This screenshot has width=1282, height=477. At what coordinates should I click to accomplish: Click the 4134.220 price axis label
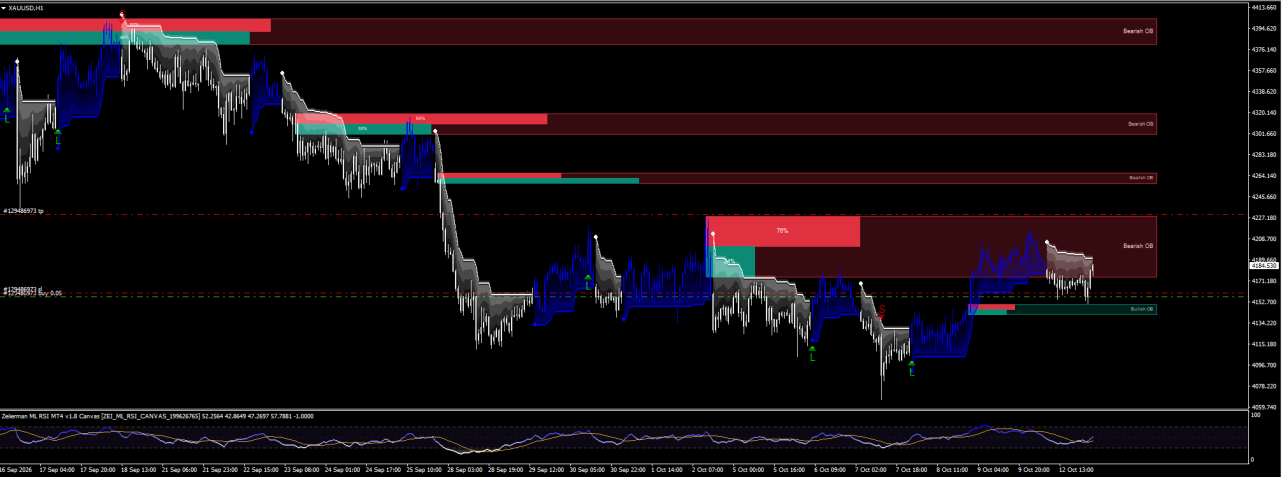pyautogui.click(x=1265, y=323)
